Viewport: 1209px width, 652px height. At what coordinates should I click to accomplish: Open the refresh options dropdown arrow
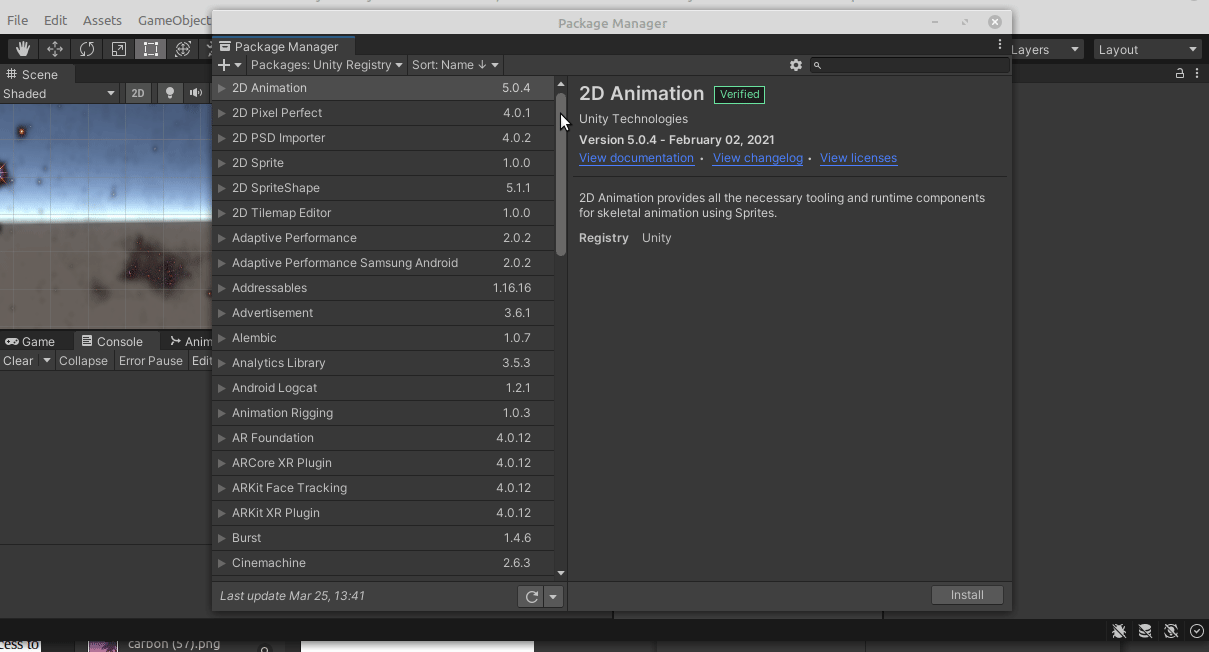[553, 597]
